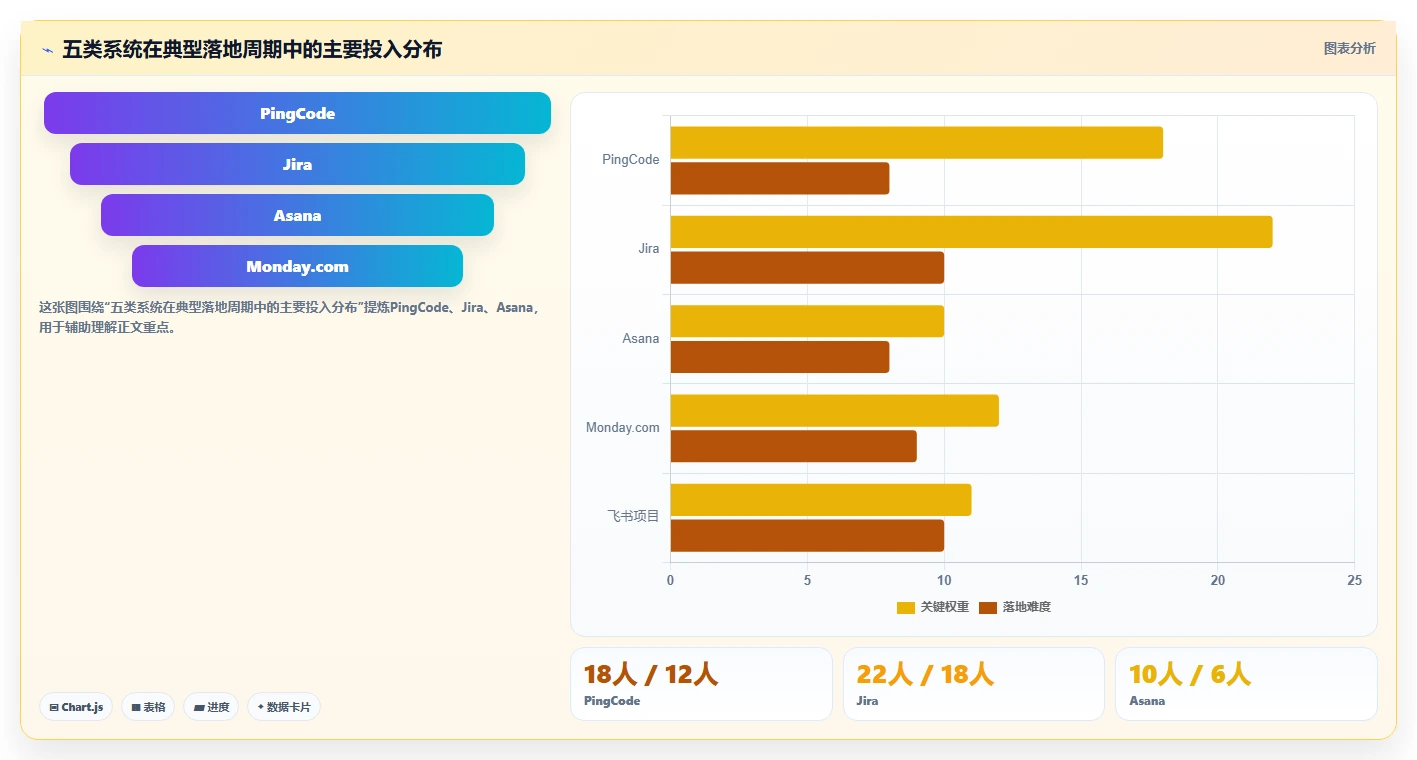Select the PingCode funnel bar

point(297,113)
